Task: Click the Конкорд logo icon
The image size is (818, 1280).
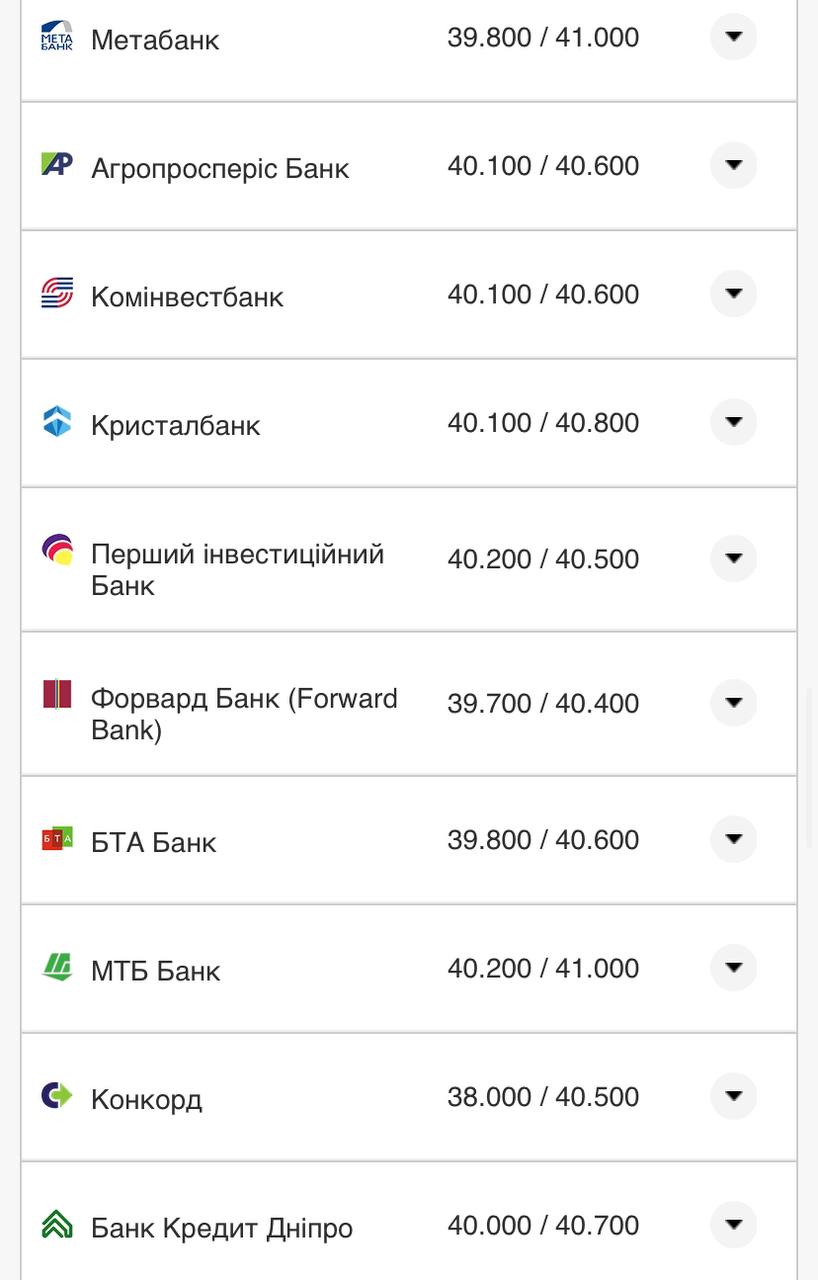Action: [57, 1095]
